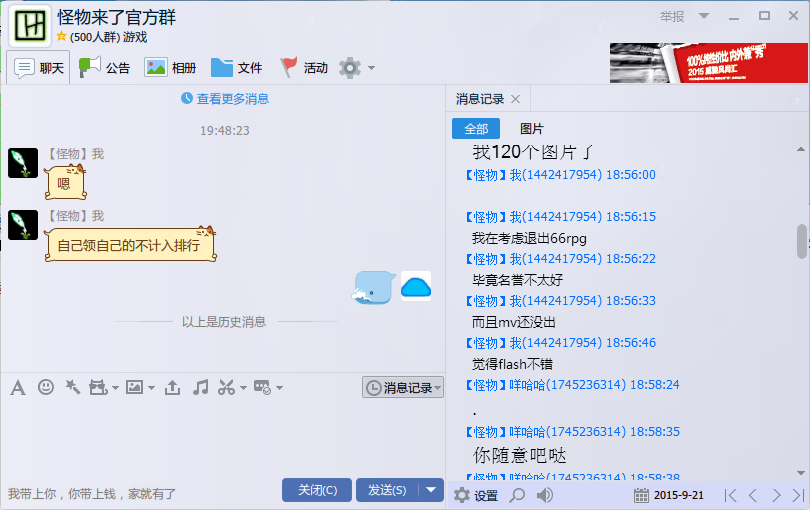The width and height of the screenshot is (810, 510).
Task: Click scroll up arrow in message records
Action: click(x=801, y=149)
